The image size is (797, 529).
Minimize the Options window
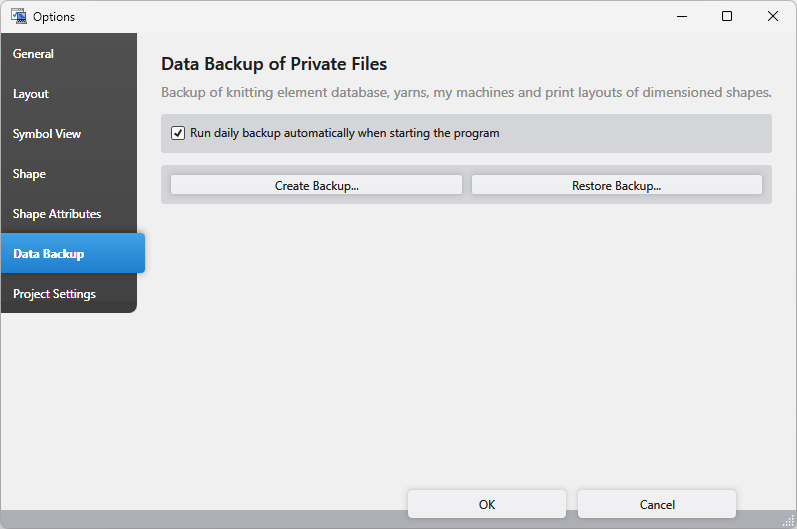(x=681, y=16)
